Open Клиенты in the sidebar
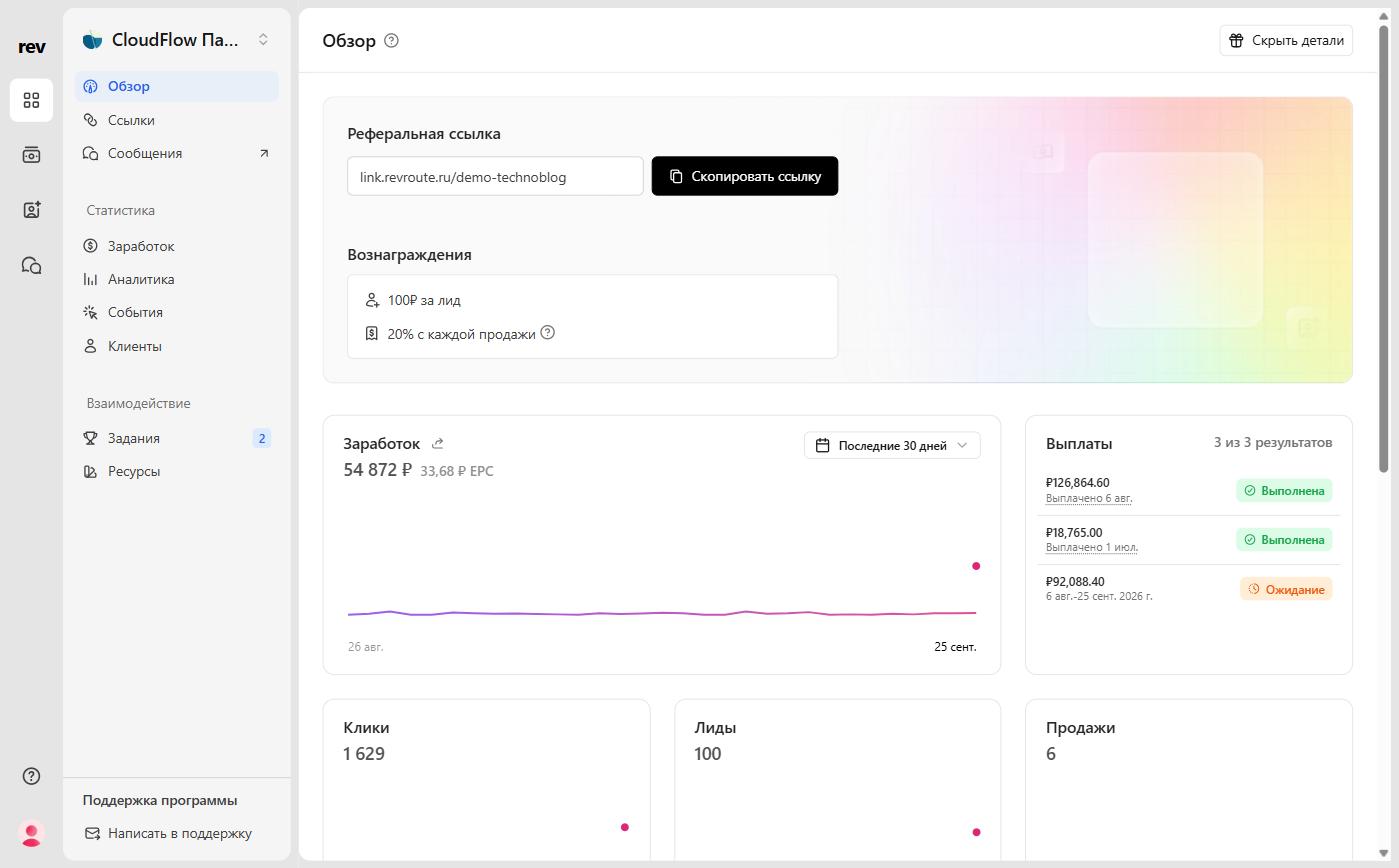This screenshot has width=1399, height=868. (177, 346)
